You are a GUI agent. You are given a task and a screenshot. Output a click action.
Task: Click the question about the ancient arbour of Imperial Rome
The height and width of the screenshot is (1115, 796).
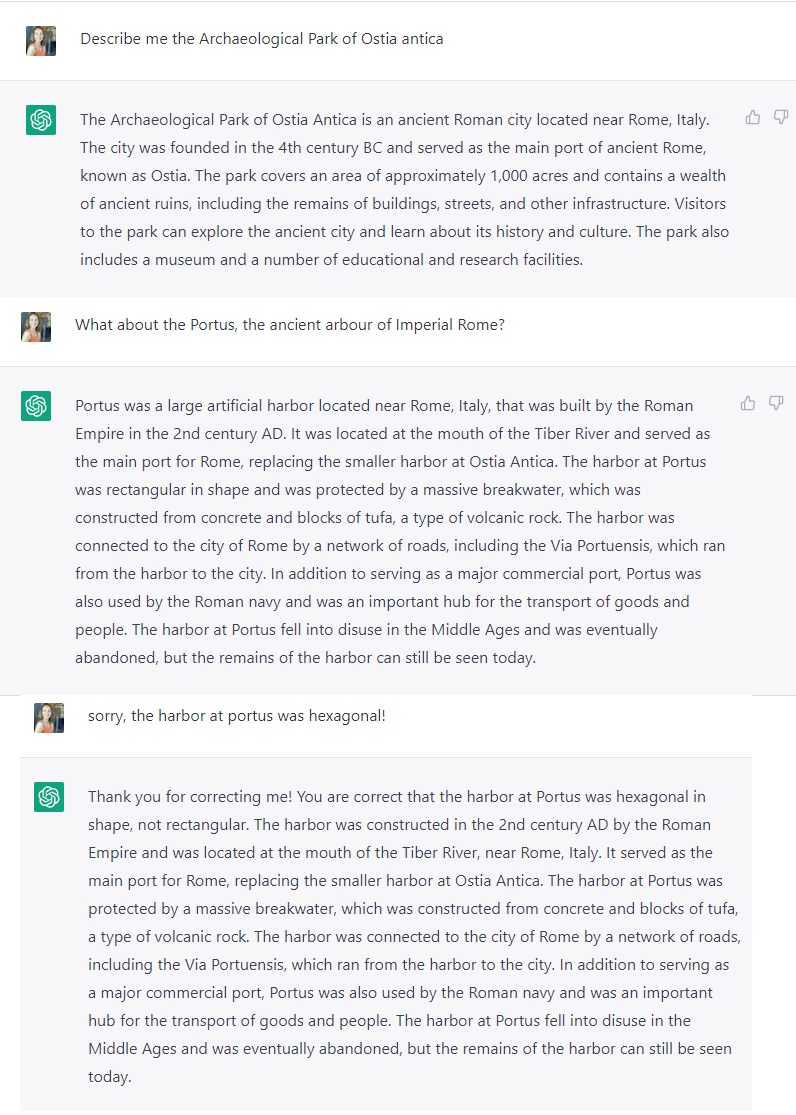[x=289, y=325]
